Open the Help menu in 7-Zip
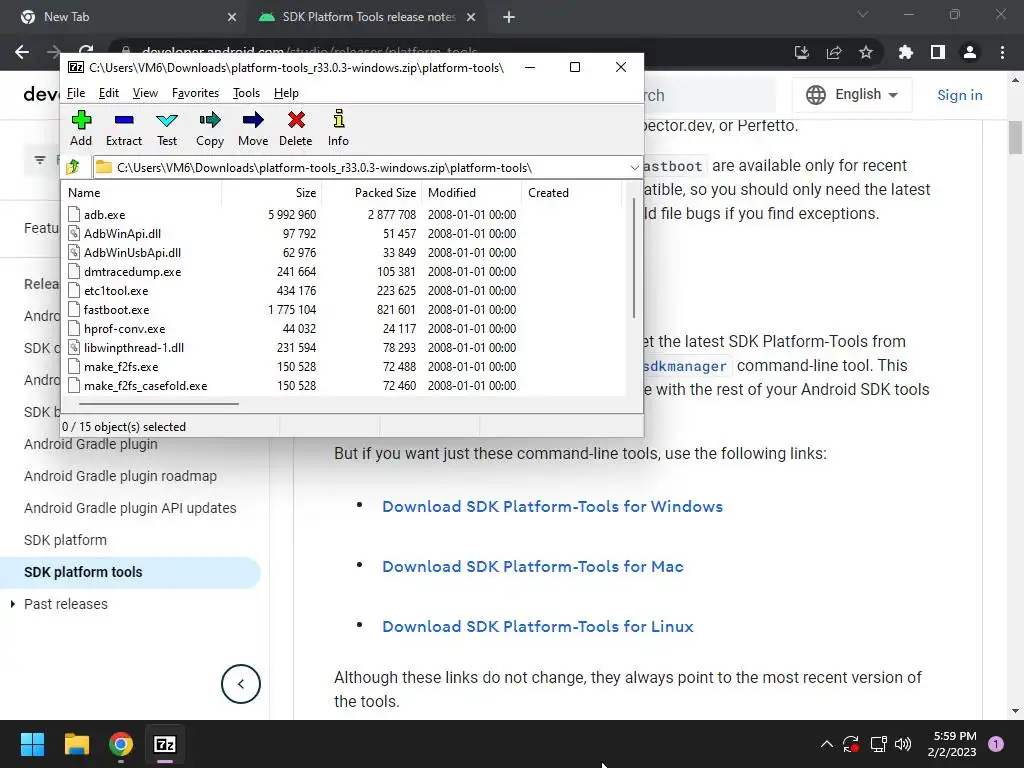The width and height of the screenshot is (1024, 768). (286, 93)
